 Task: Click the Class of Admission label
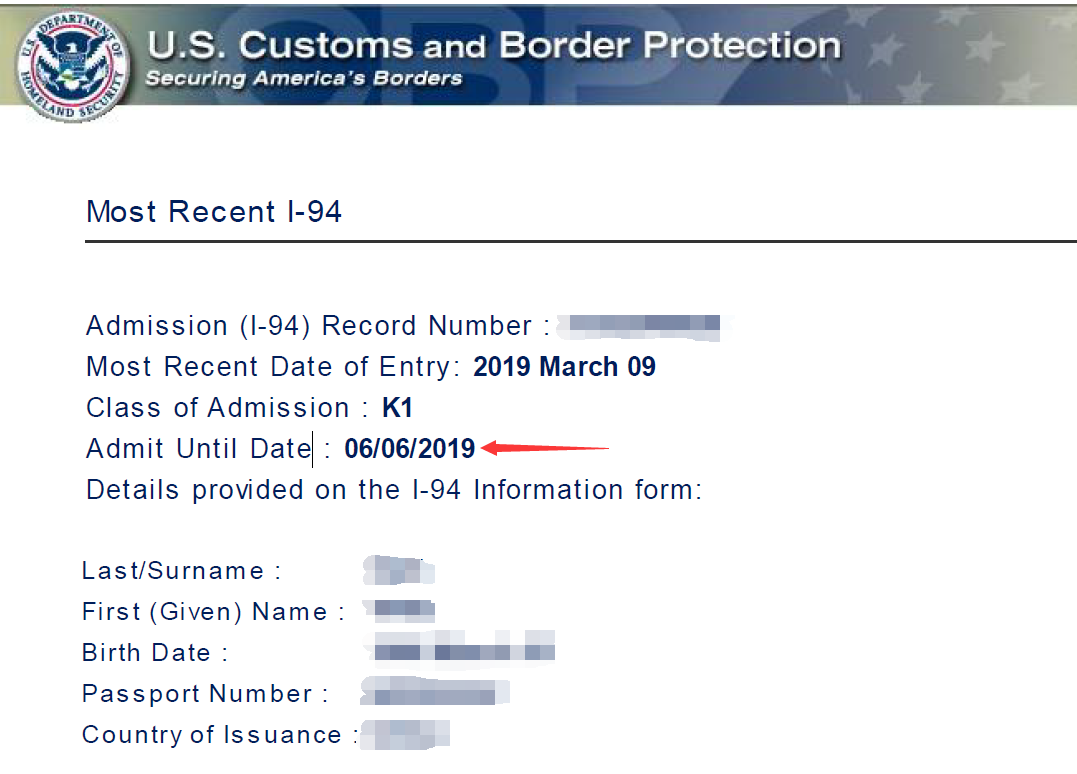pyautogui.click(x=218, y=408)
